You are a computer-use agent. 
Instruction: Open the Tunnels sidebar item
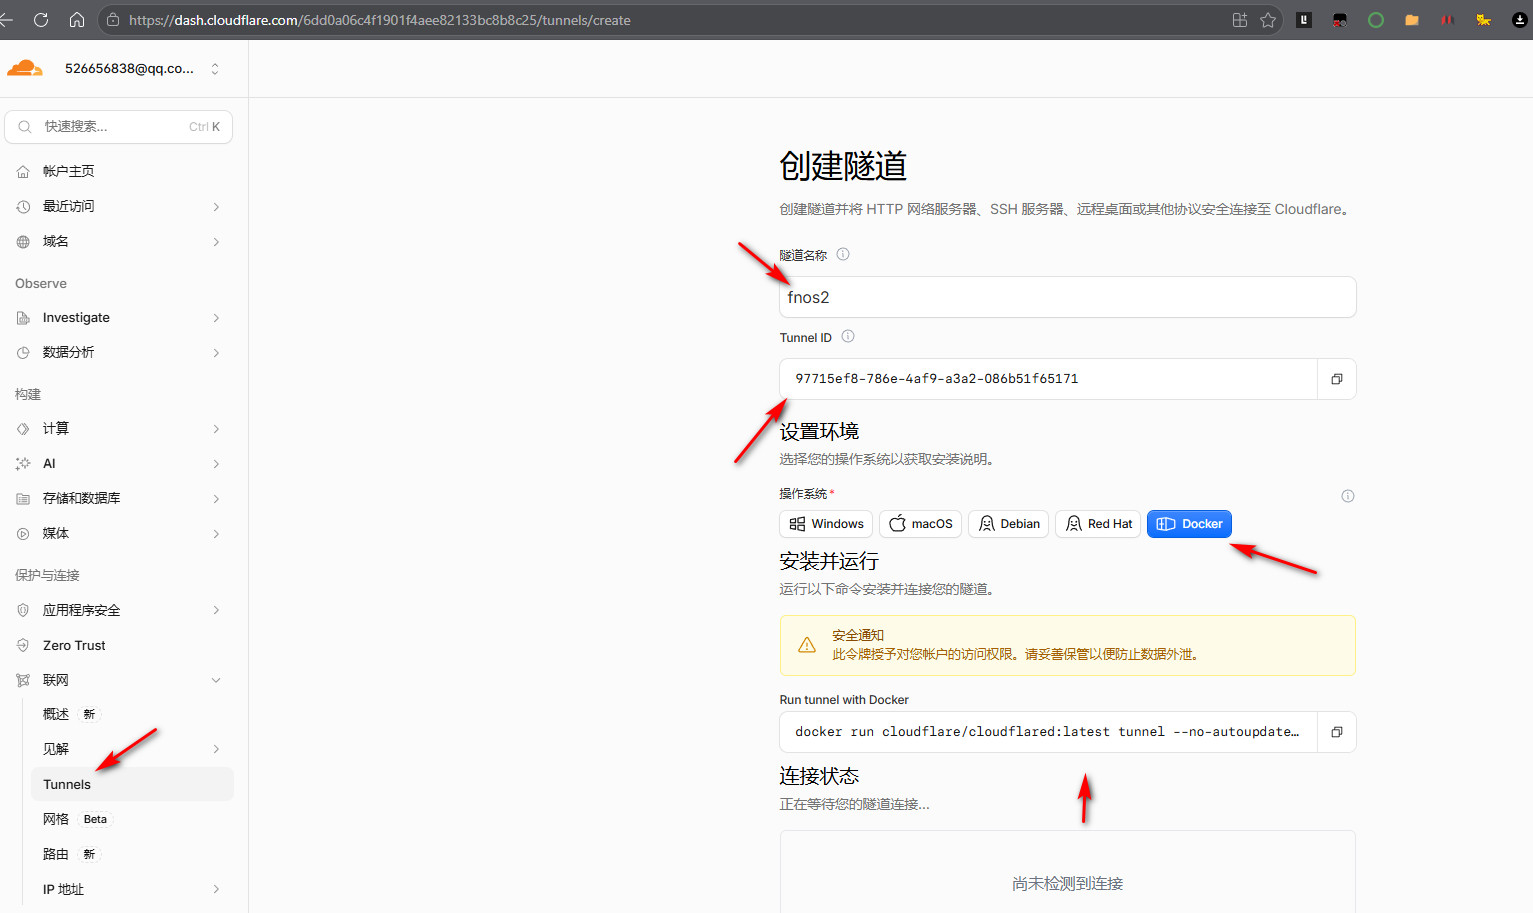[x=132, y=784]
